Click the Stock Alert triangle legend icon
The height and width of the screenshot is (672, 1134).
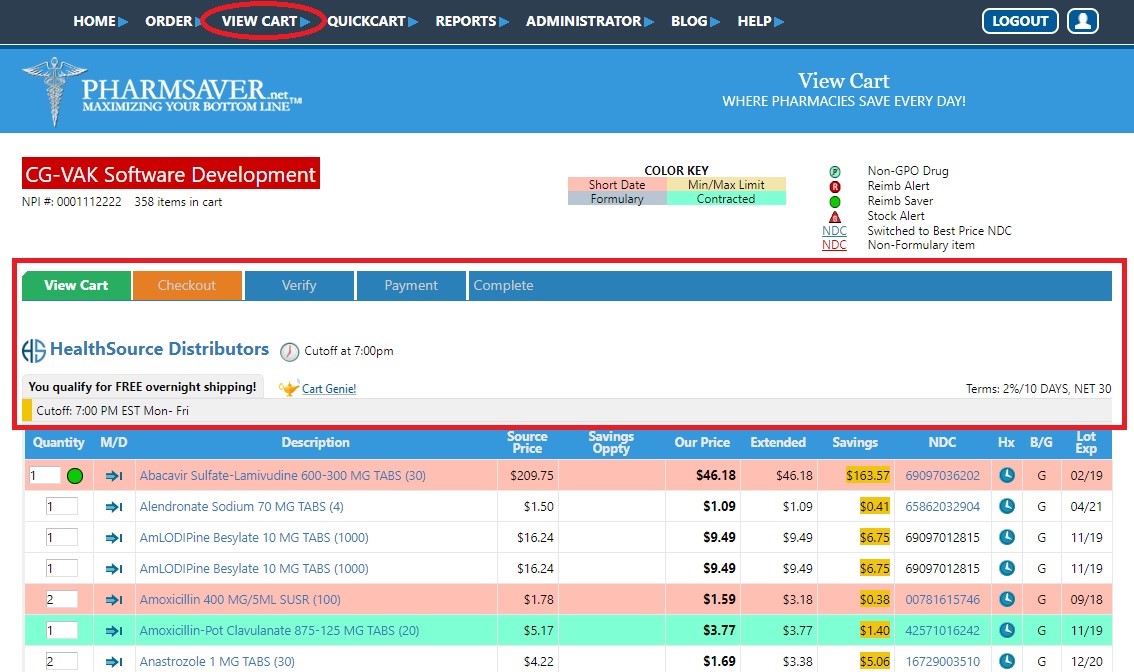pos(835,216)
